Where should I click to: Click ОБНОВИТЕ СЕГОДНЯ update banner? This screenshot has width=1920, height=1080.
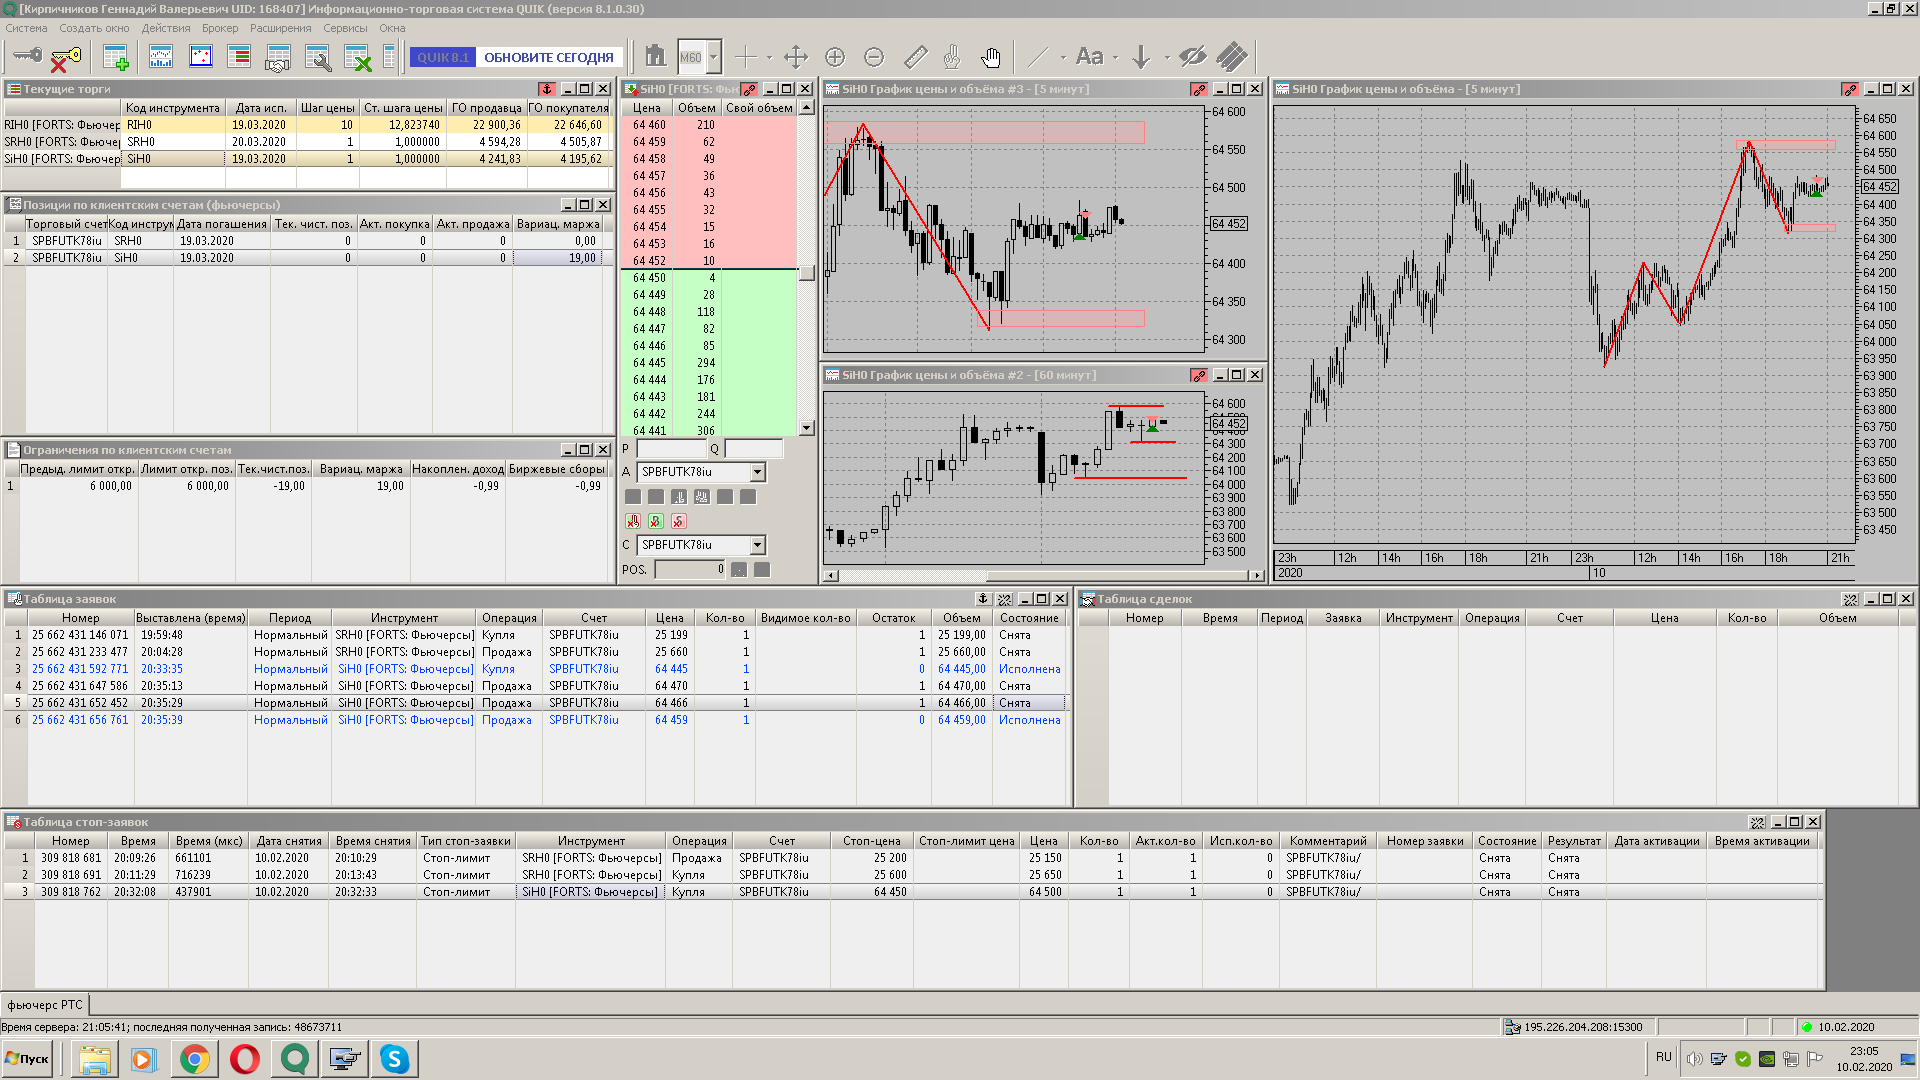pyautogui.click(x=548, y=57)
